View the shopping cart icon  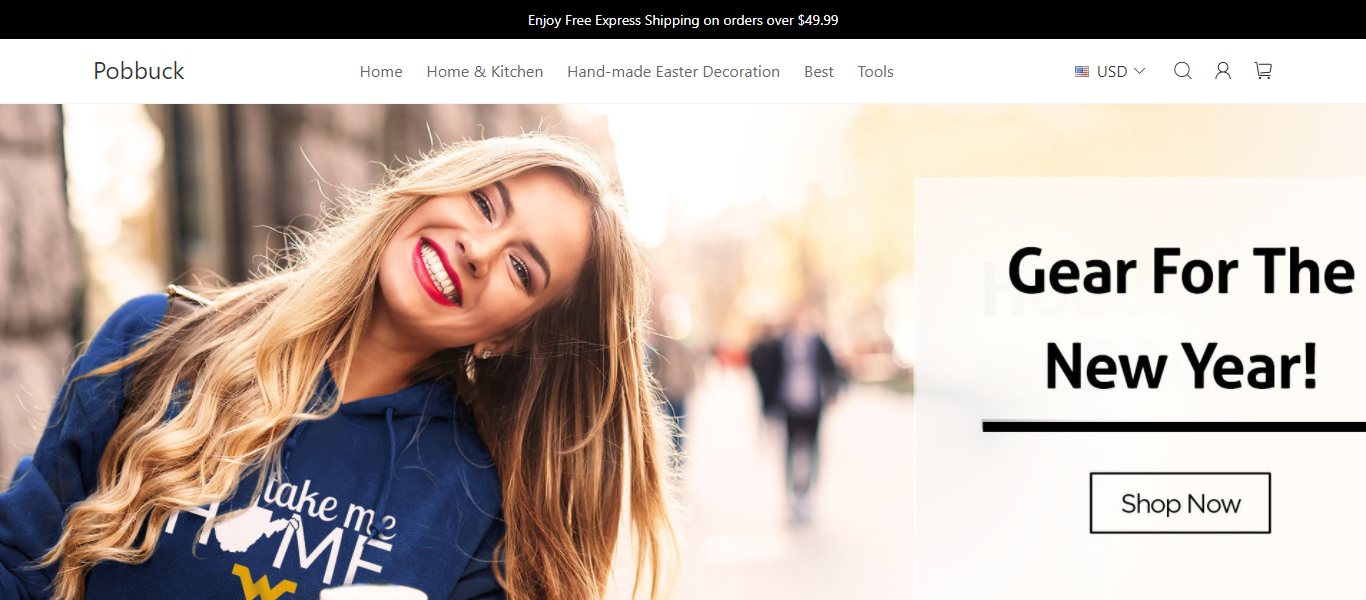[x=1263, y=71]
